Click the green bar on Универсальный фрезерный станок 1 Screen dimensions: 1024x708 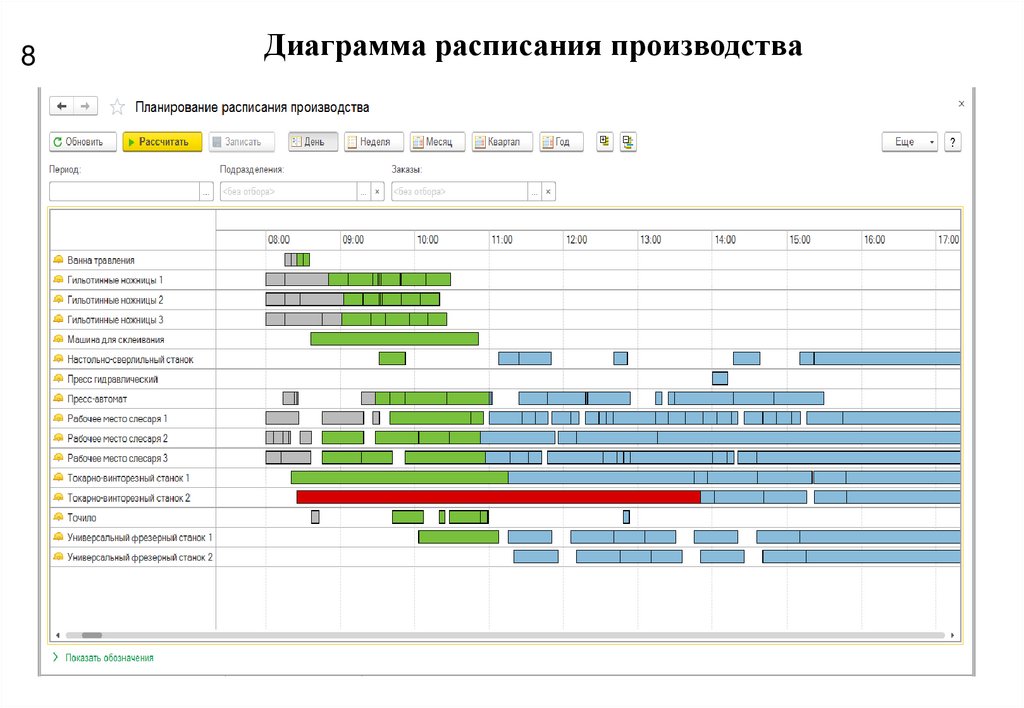(458, 537)
